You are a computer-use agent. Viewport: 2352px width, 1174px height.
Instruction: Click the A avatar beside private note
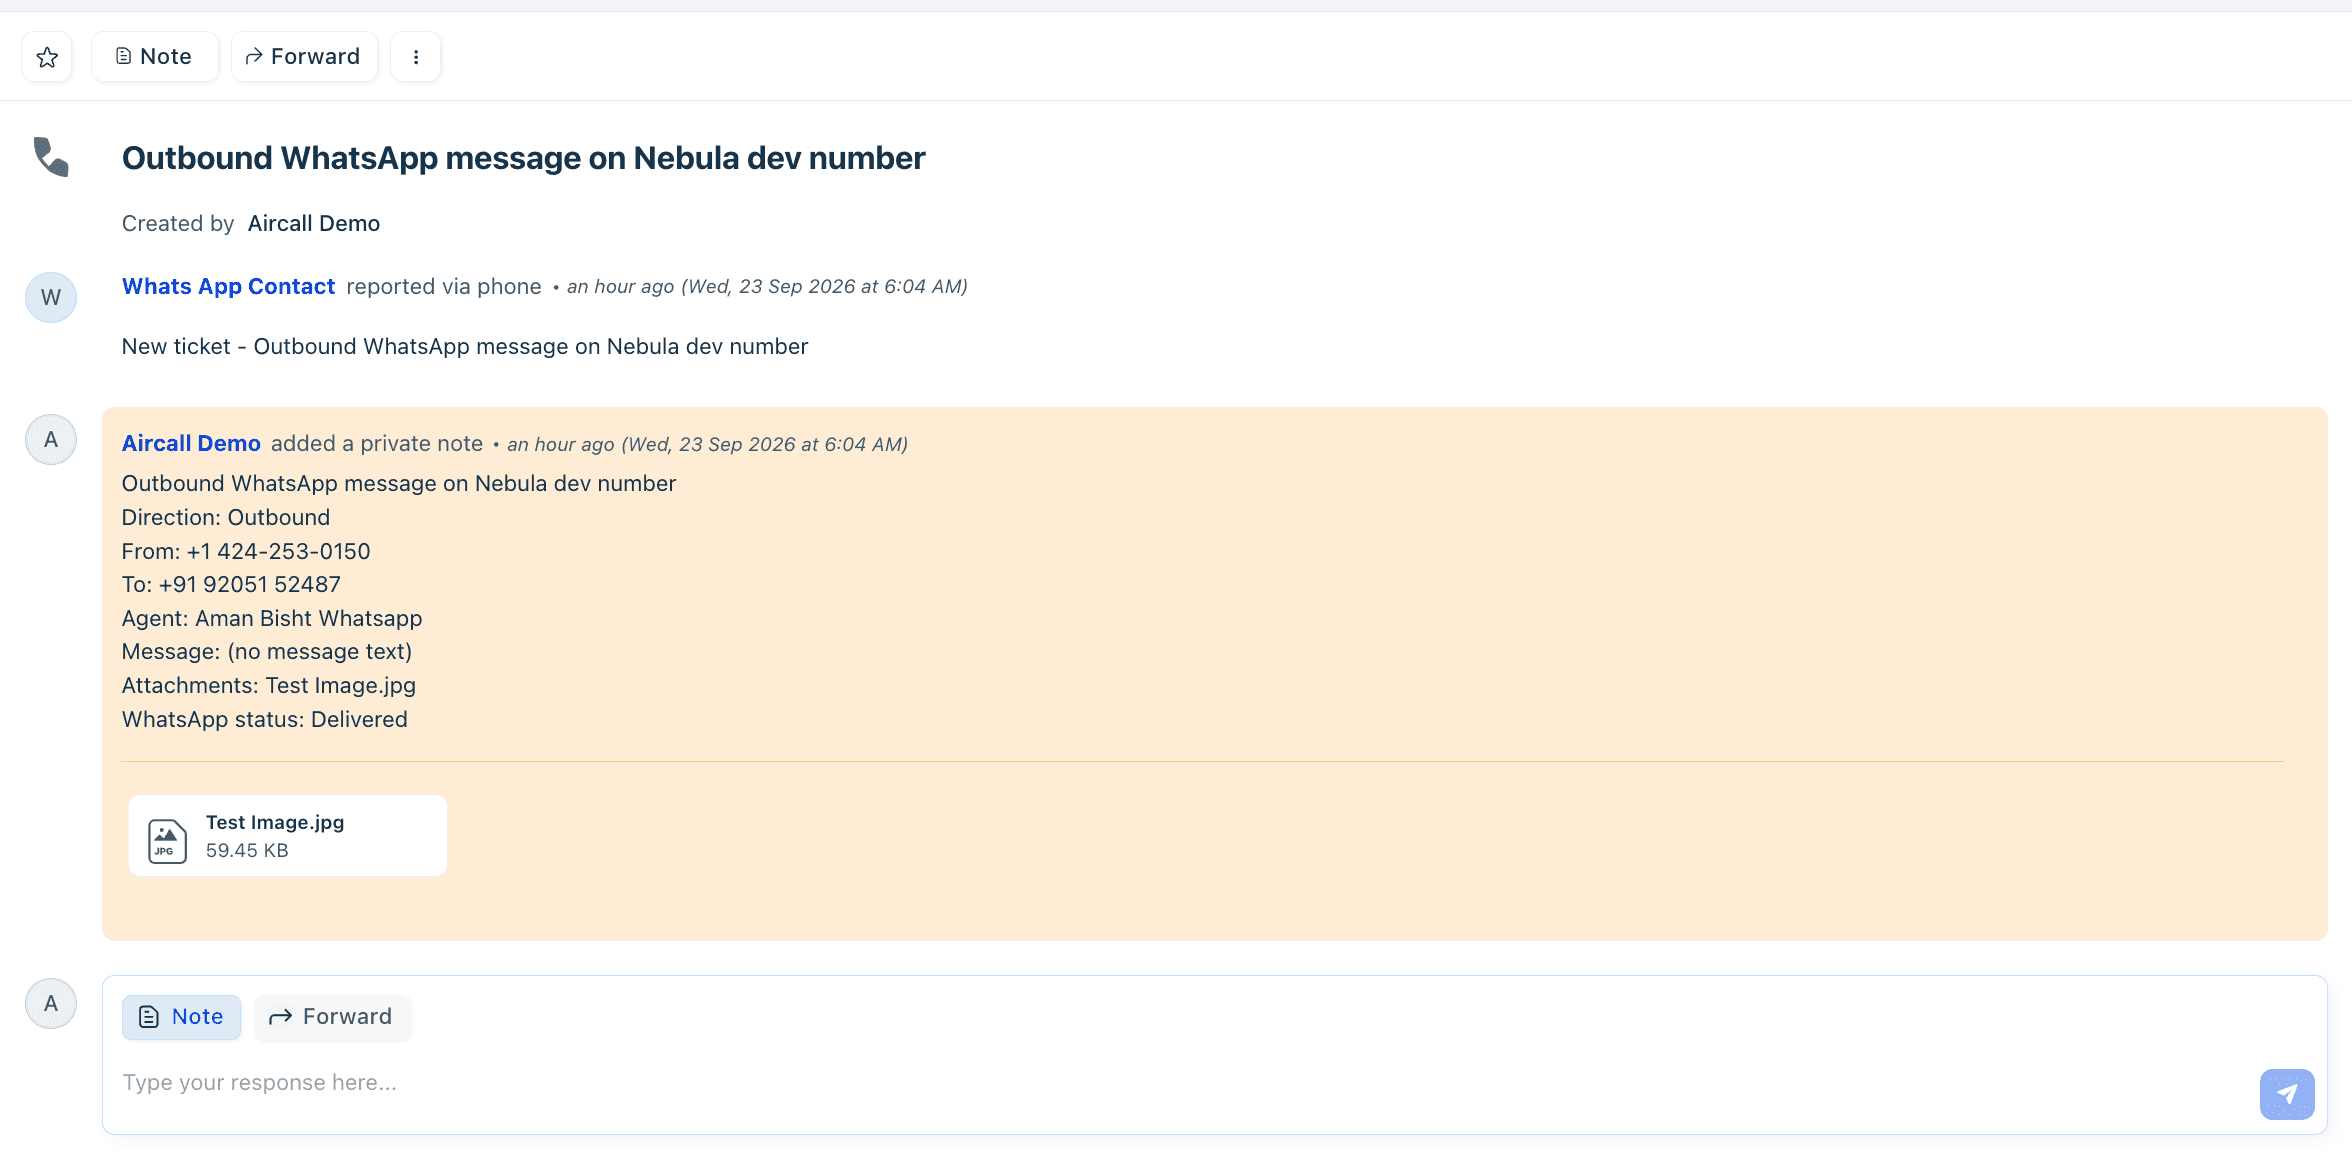51,440
